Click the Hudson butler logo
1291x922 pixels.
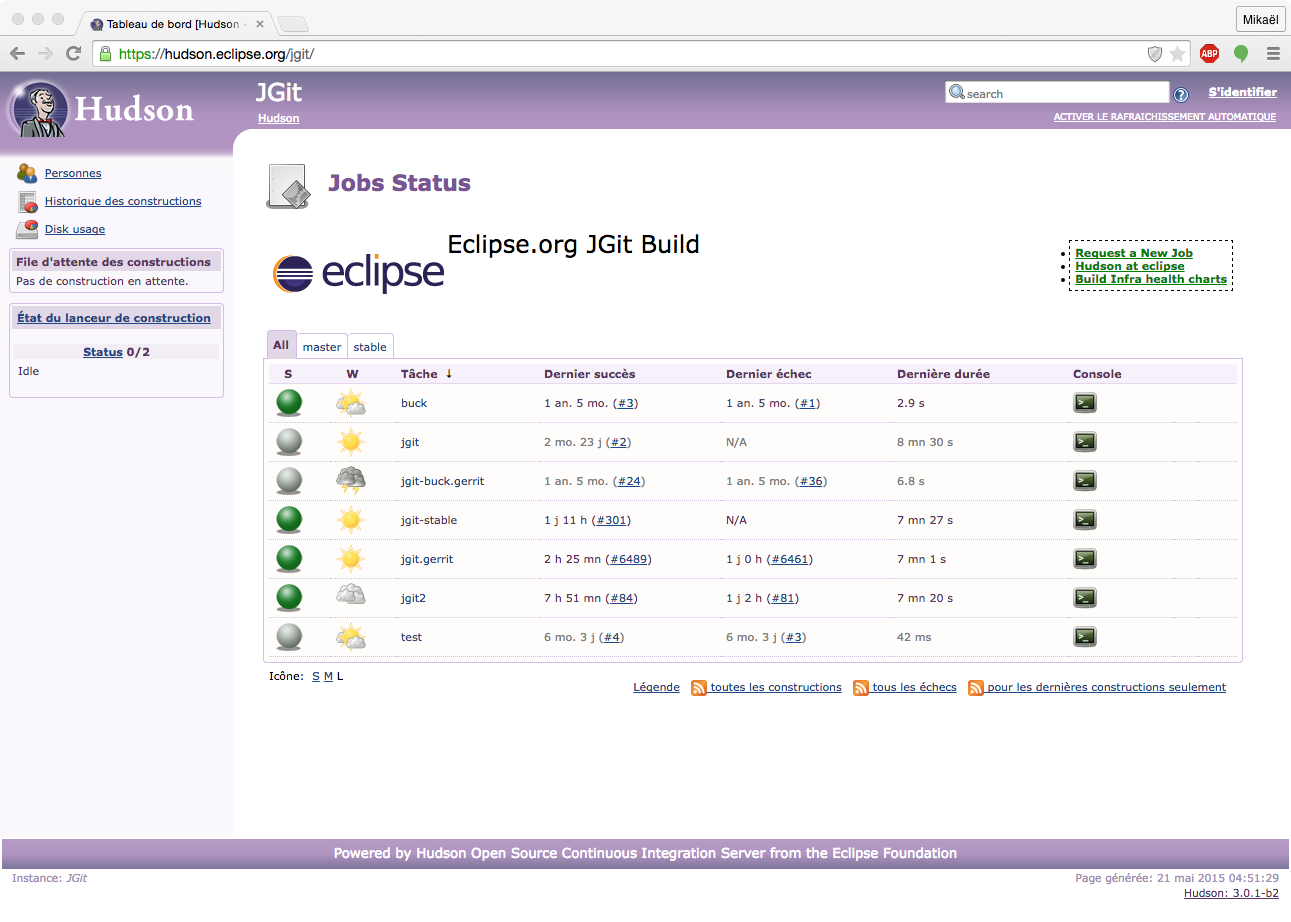point(40,109)
